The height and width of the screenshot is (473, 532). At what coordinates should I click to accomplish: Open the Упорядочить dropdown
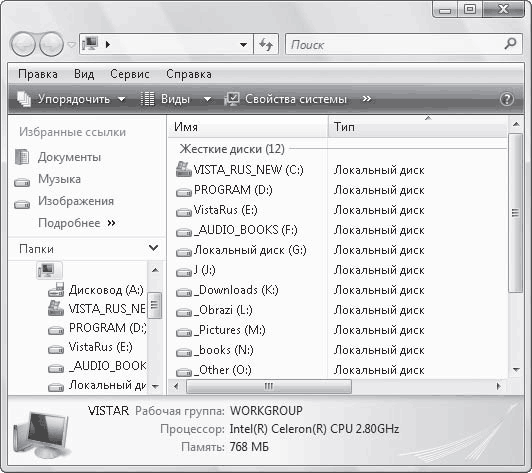pyautogui.click(x=72, y=99)
